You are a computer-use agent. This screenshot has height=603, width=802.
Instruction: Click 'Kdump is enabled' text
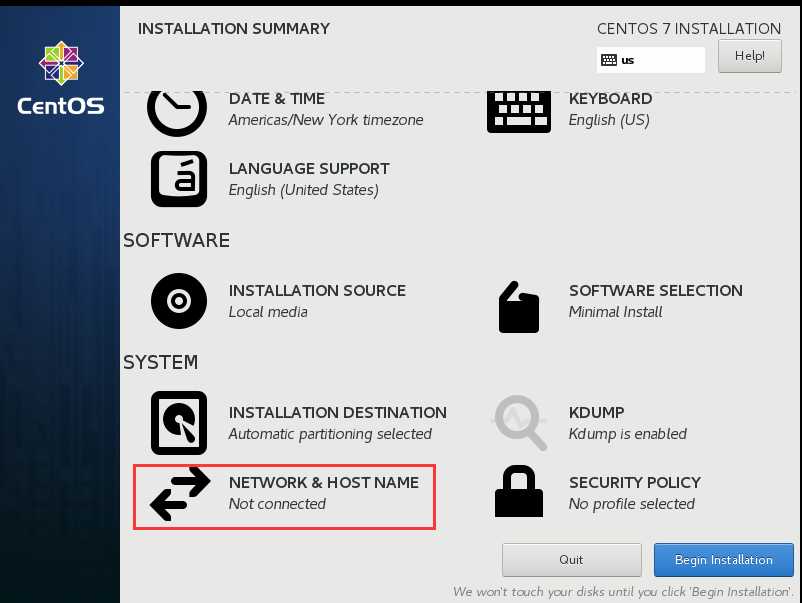628,434
